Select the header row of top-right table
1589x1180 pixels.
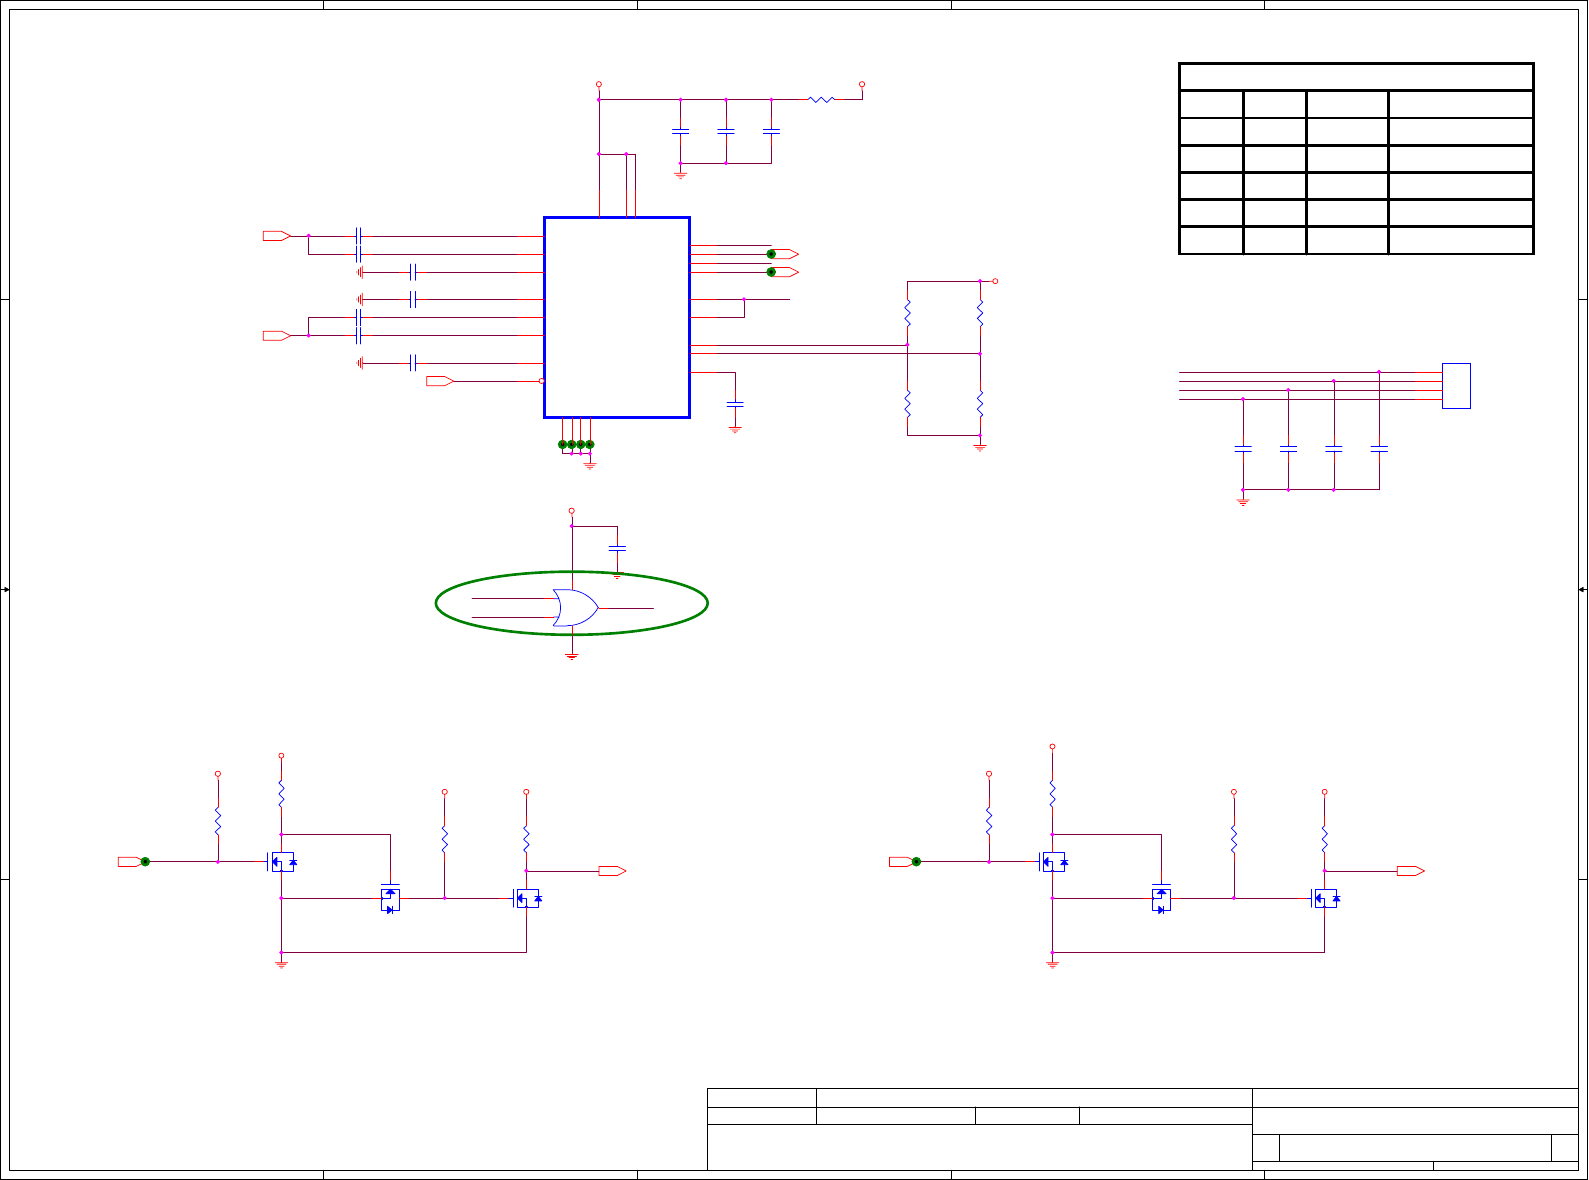pyautogui.click(x=1356, y=77)
